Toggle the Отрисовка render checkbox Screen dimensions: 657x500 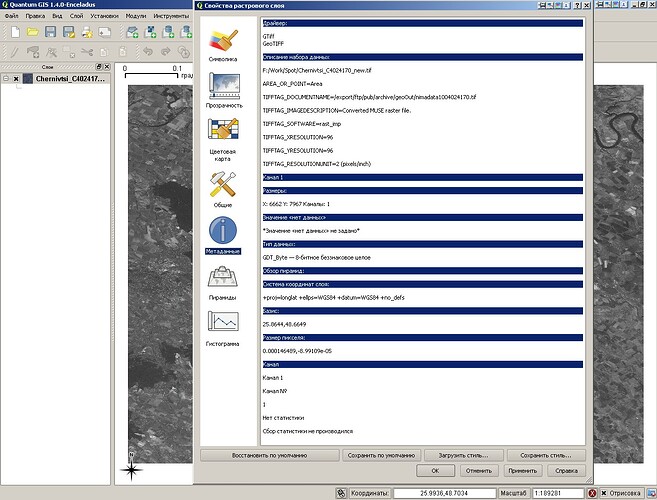(604, 493)
